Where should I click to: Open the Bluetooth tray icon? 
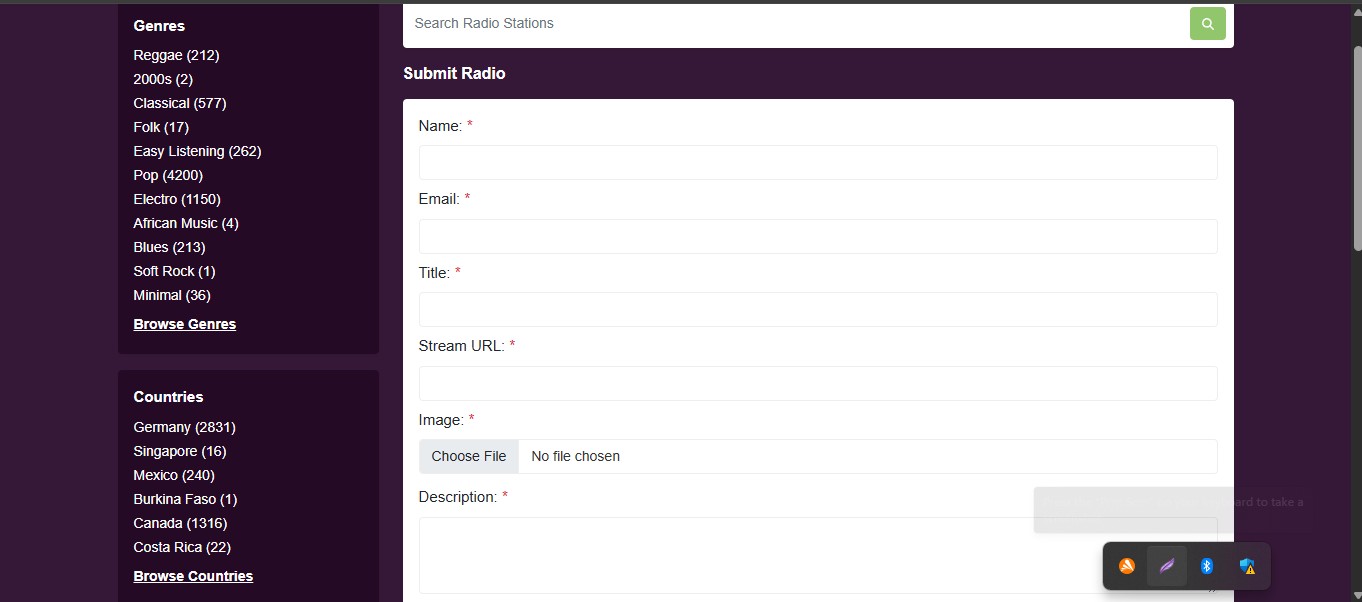point(1207,566)
